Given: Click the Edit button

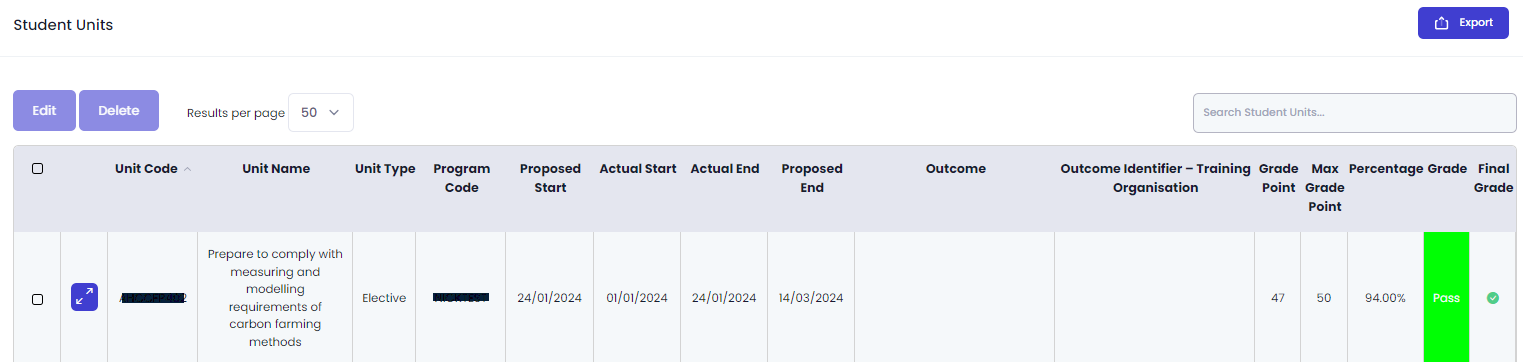Looking at the screenshot, I should [x=44, y=111].
